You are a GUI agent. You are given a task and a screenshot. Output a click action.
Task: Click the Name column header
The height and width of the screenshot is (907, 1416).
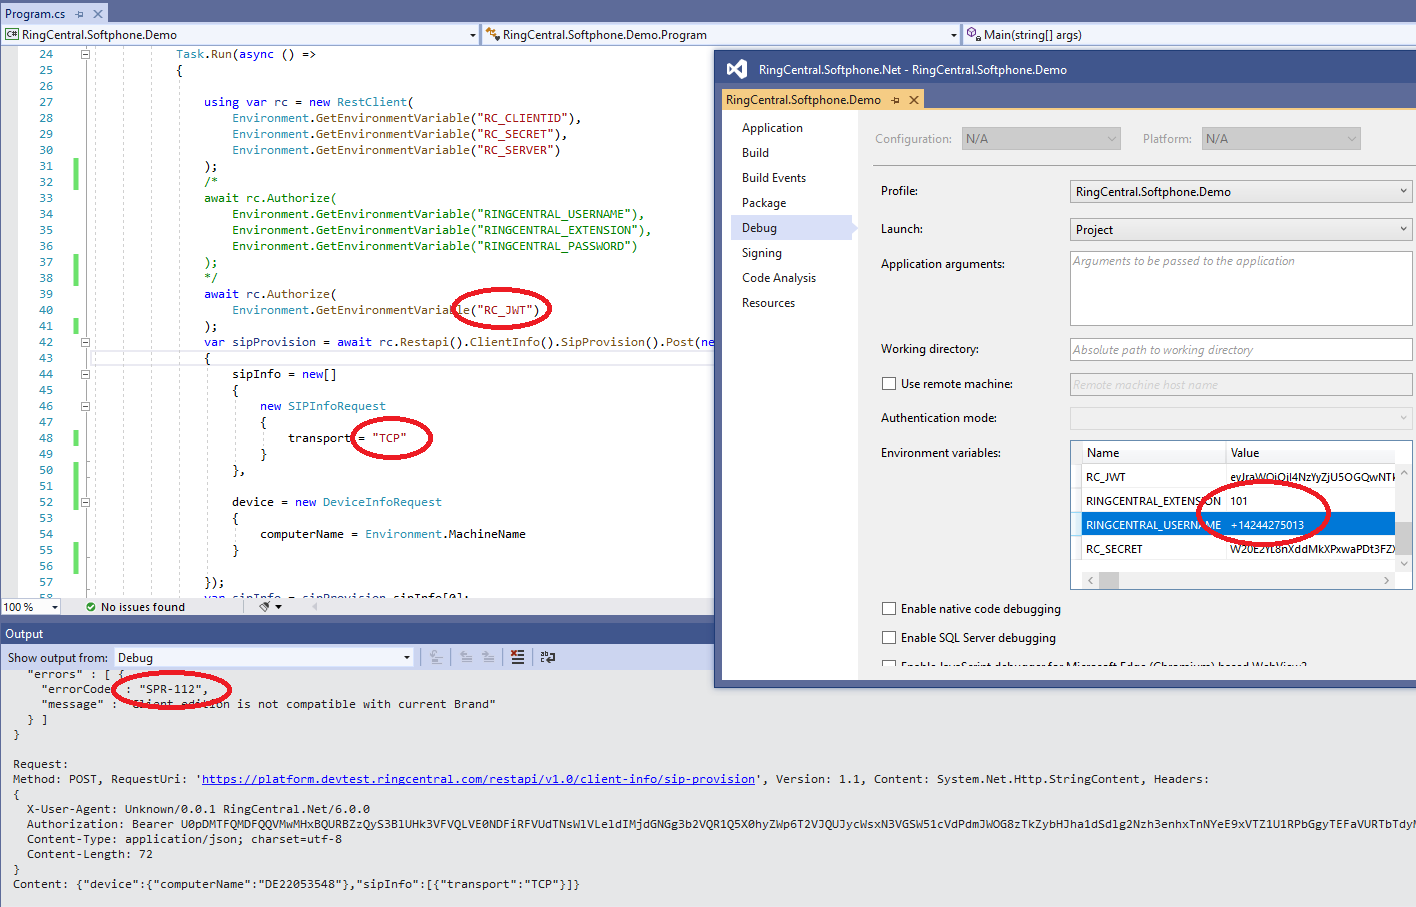(x=1154, y=453)
